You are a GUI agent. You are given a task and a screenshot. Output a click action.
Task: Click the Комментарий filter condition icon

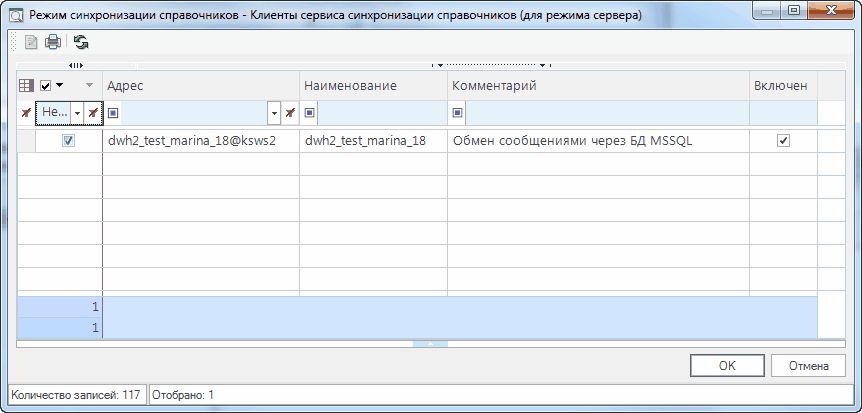458,112
